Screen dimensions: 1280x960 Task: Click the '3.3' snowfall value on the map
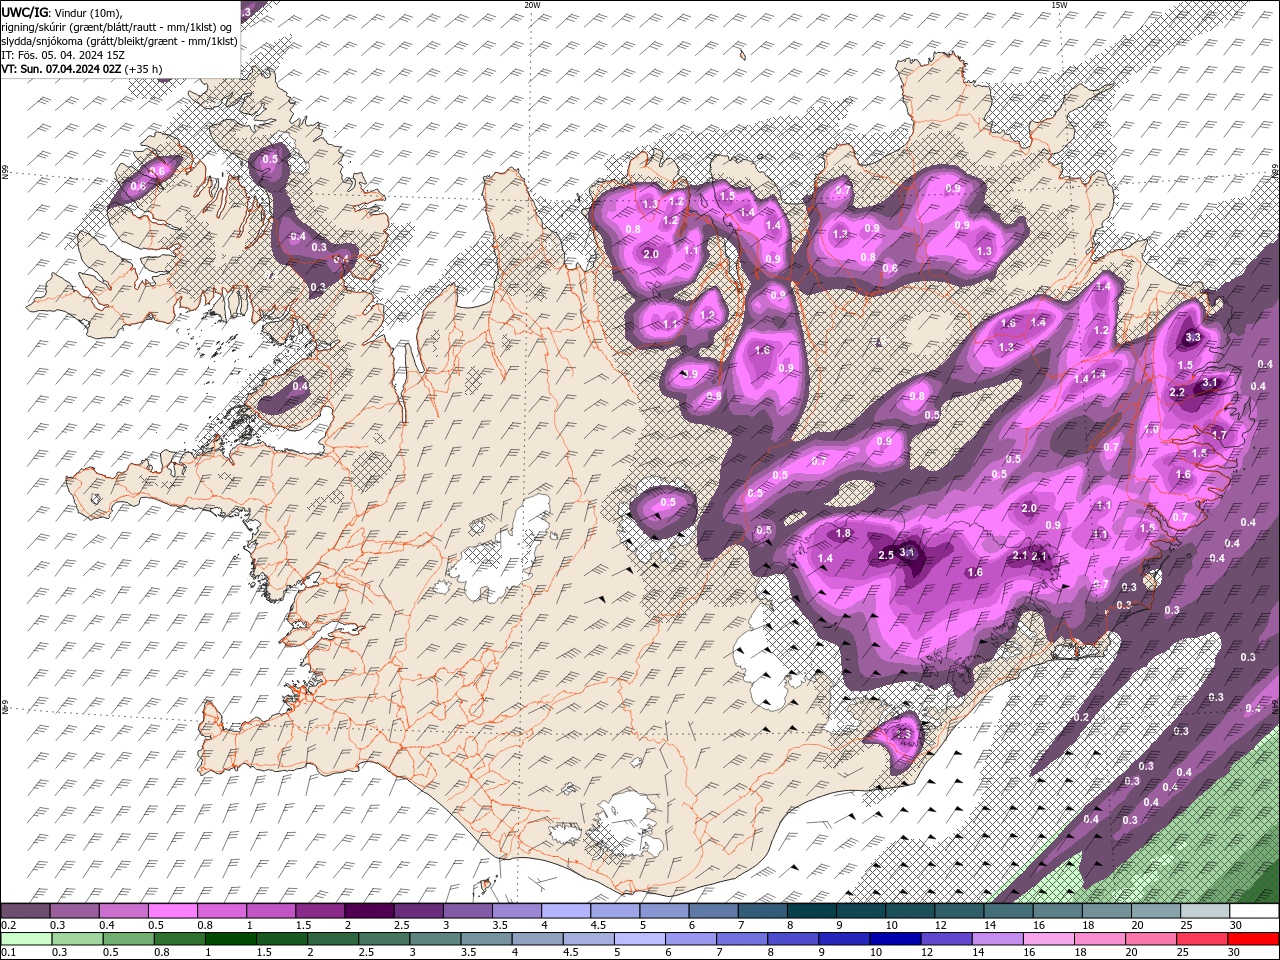[1192, 338]
